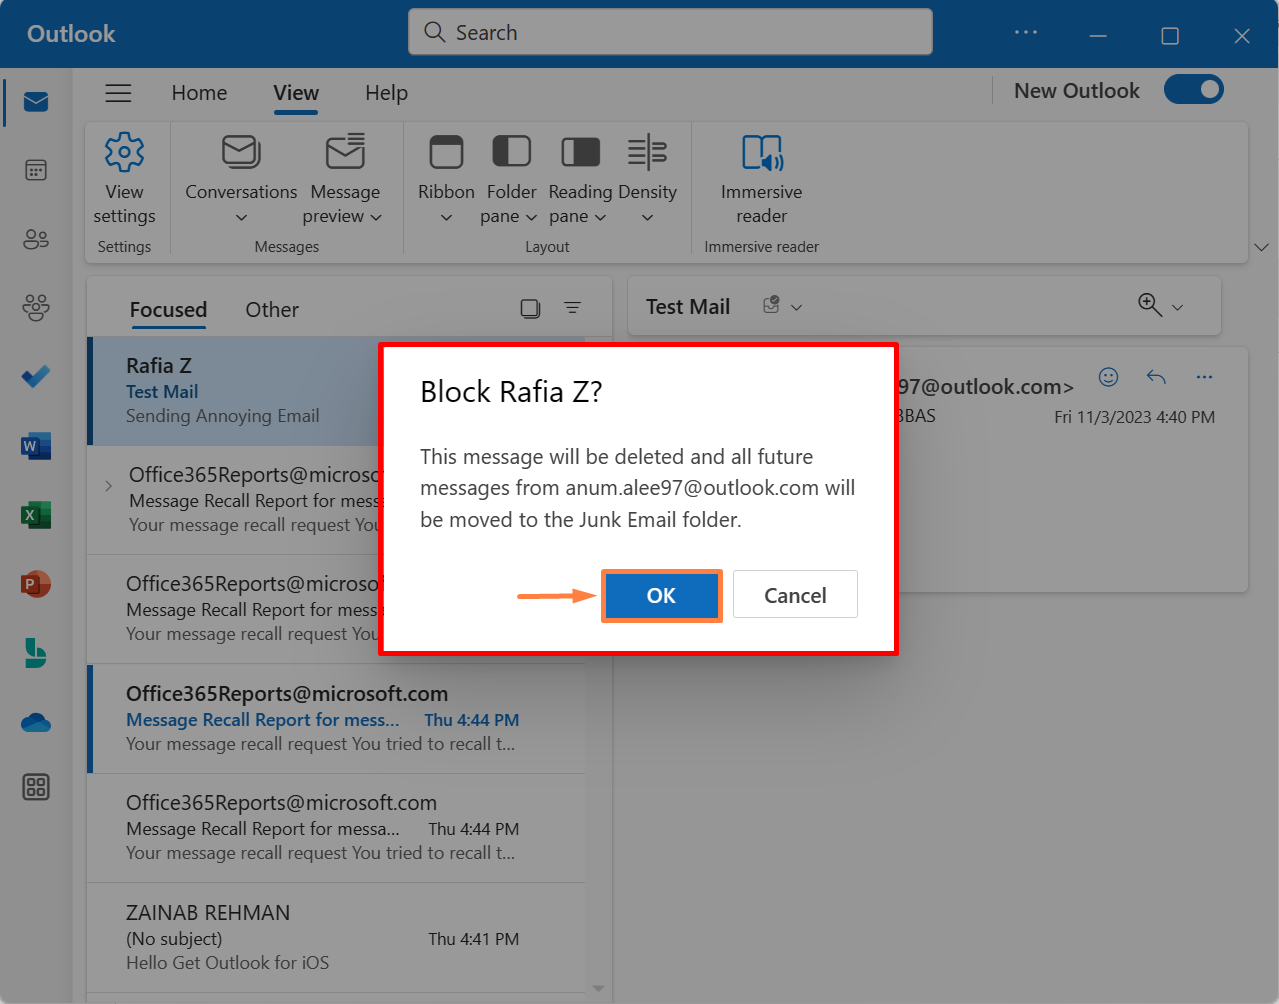Open the People contacts icon

click(36, 239)
